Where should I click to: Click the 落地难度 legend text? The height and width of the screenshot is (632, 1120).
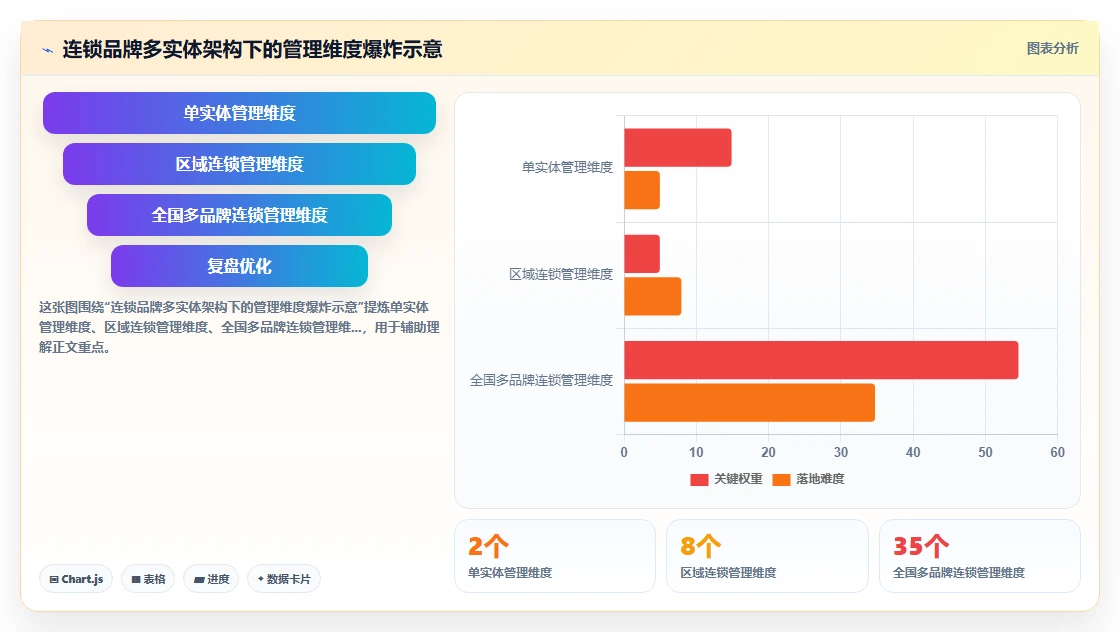tap(820, 479)
